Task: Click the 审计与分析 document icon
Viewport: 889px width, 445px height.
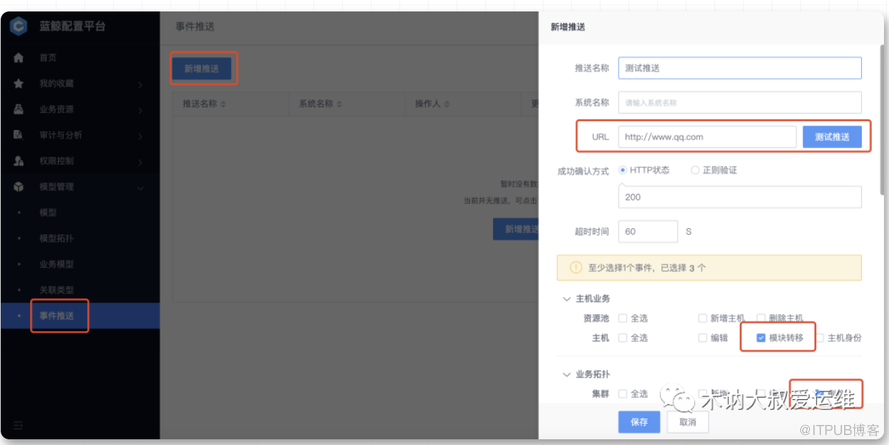Action: [18, 135]
